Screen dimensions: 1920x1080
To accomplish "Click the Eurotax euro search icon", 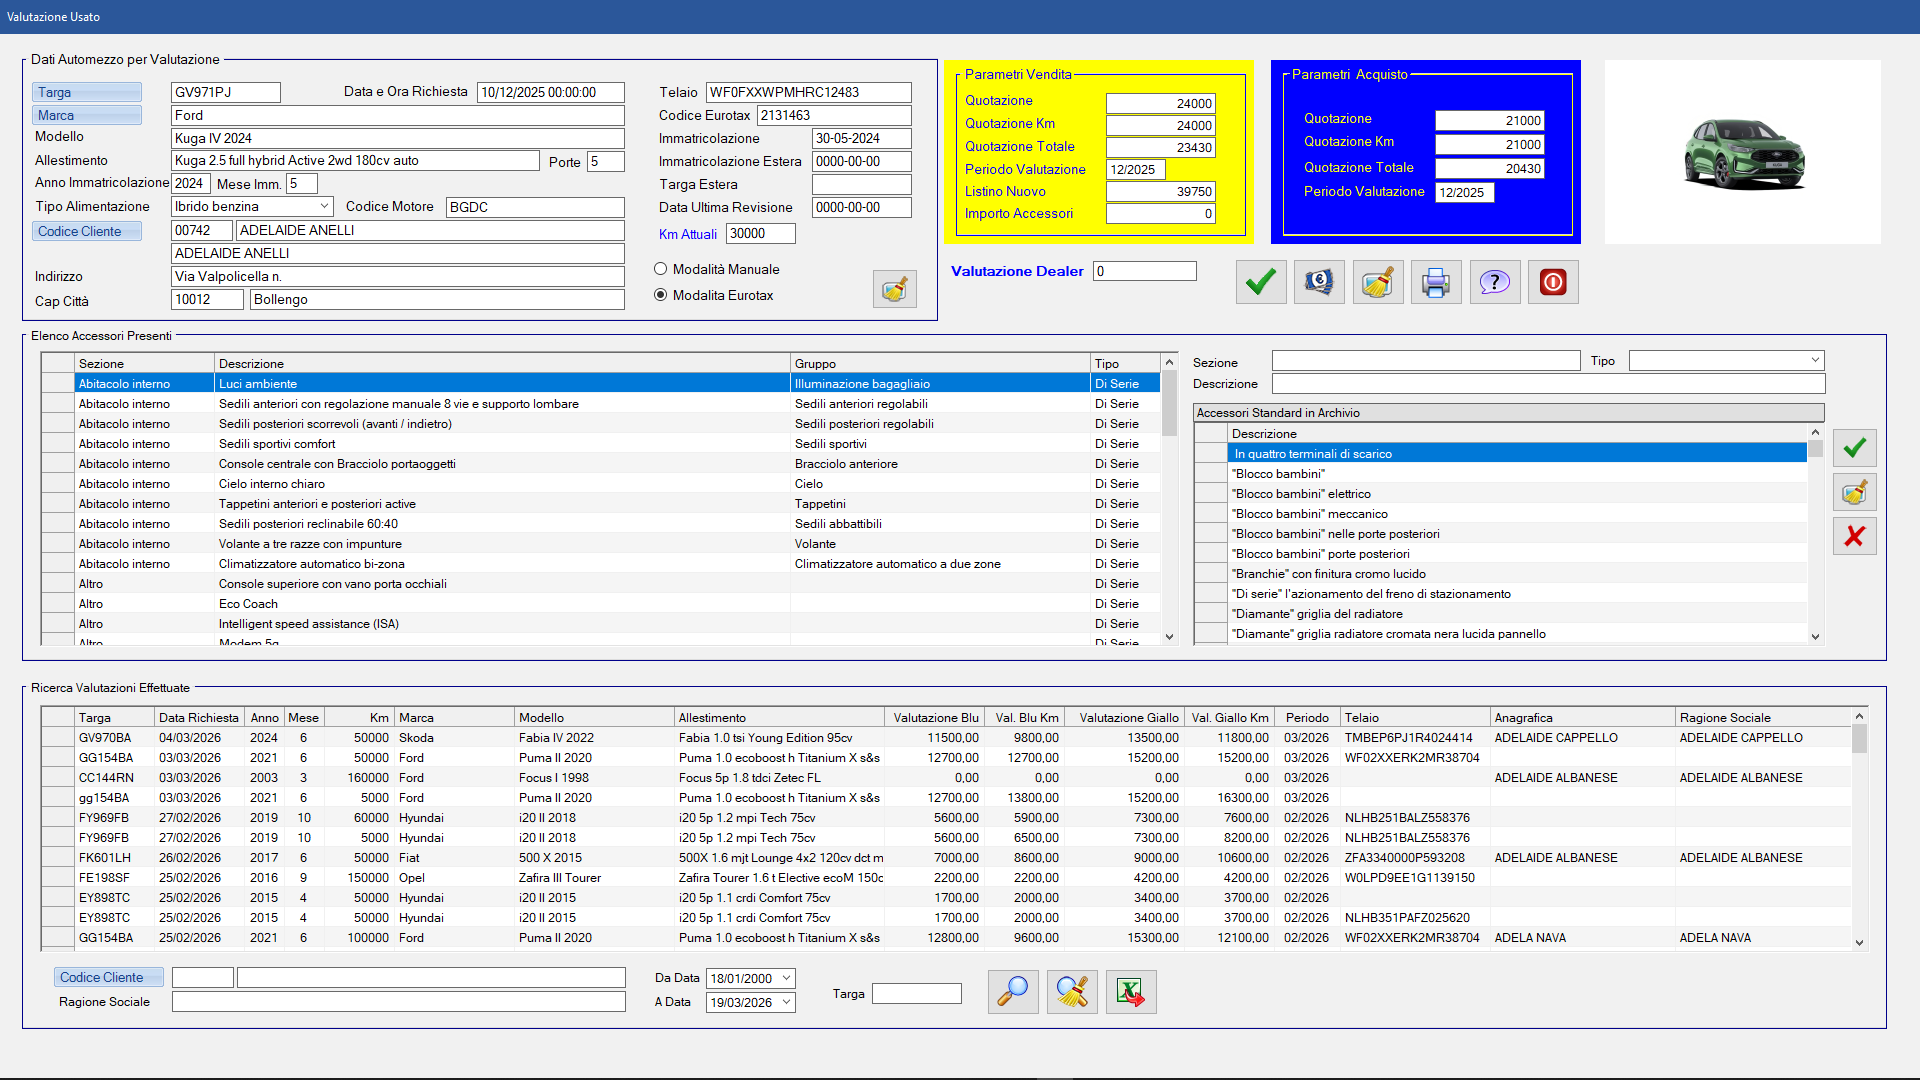I will point(1318,282).
